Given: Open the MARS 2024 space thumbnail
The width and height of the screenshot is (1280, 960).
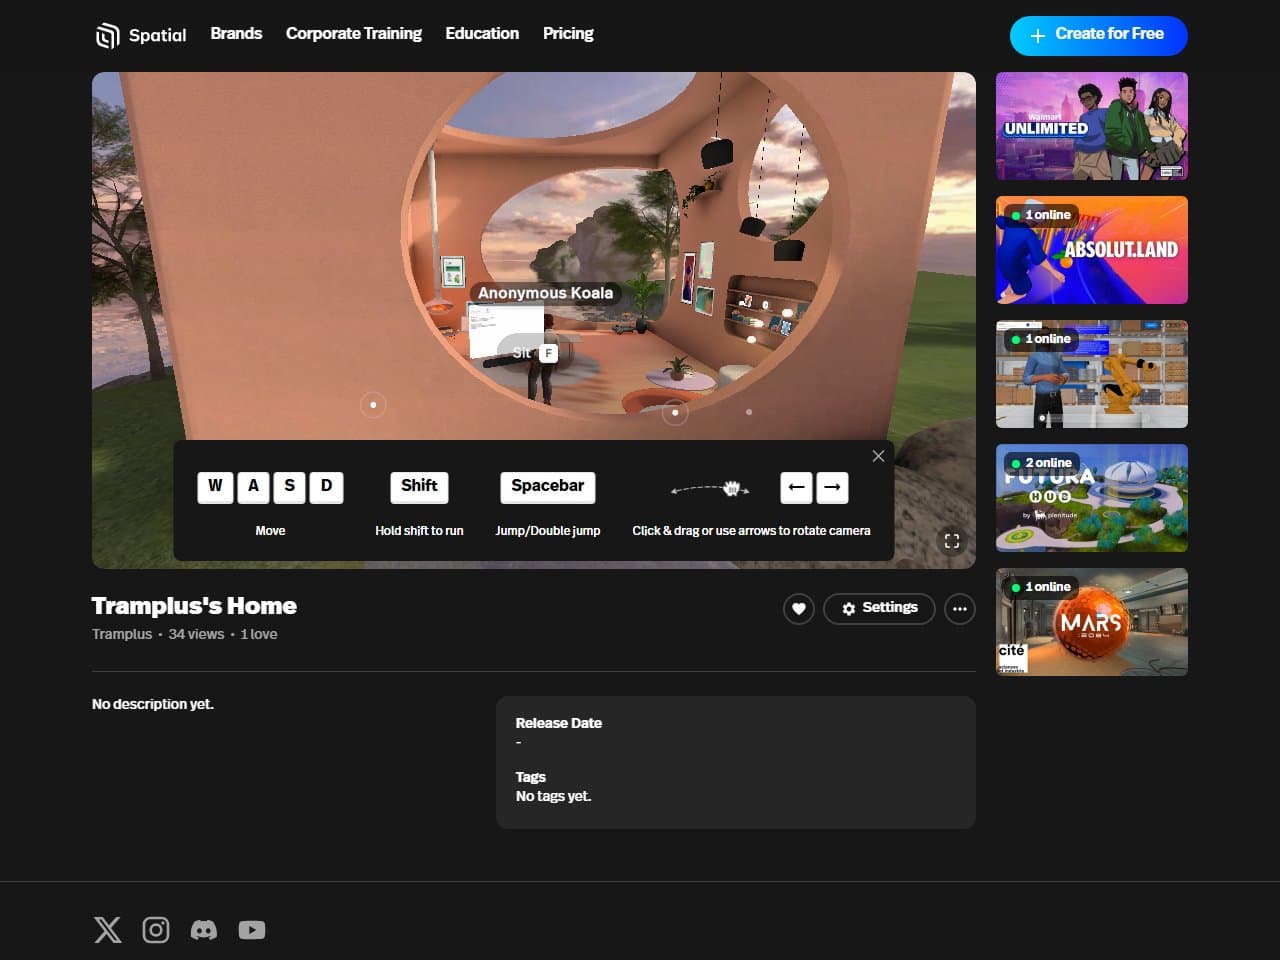Looking at the screenshot, I should click(1092, 622).
